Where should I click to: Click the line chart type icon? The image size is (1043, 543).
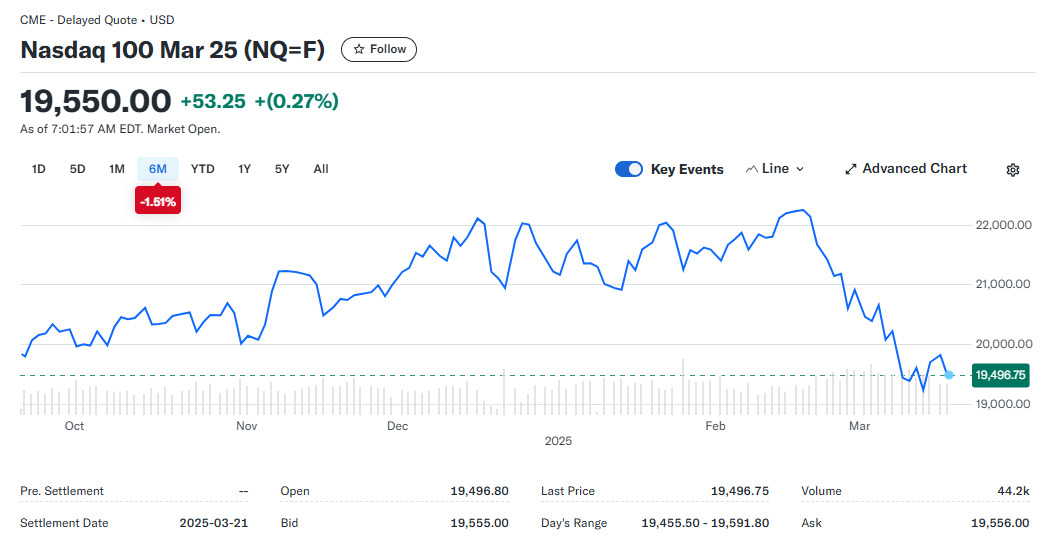(x=752, y=169)
